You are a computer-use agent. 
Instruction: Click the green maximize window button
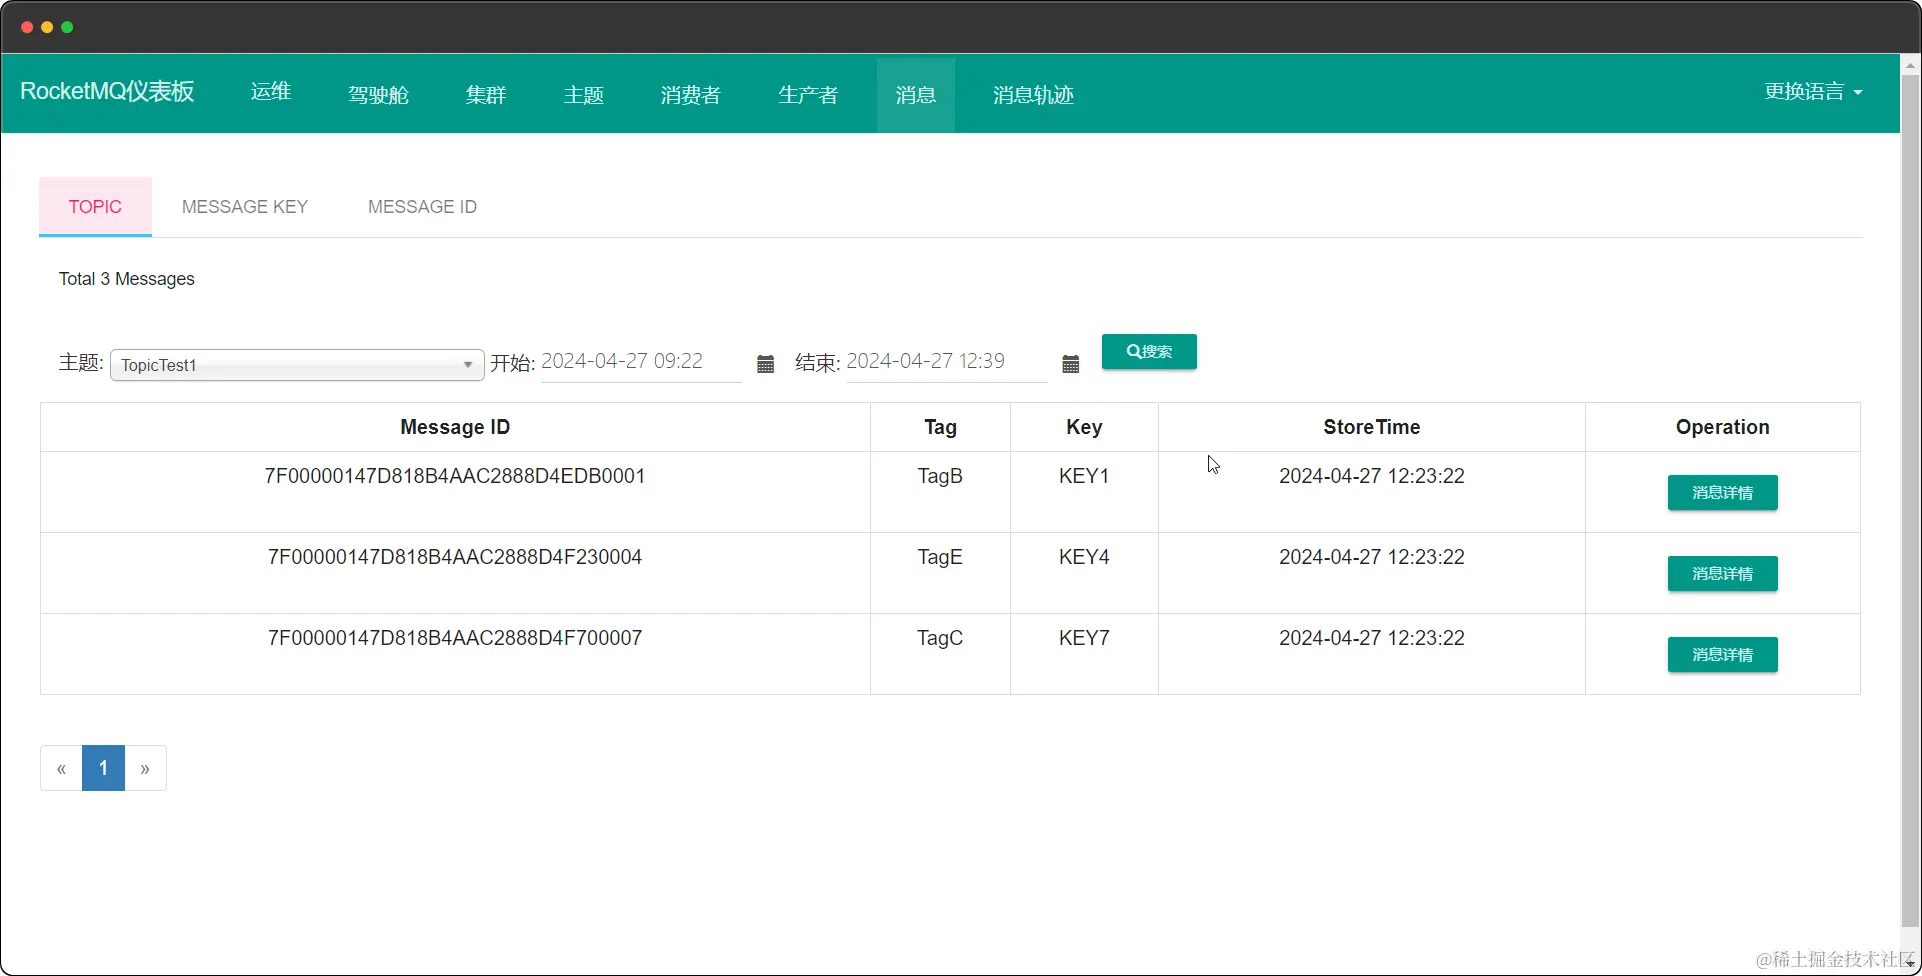pyautogui.click(x=67, y=27)
